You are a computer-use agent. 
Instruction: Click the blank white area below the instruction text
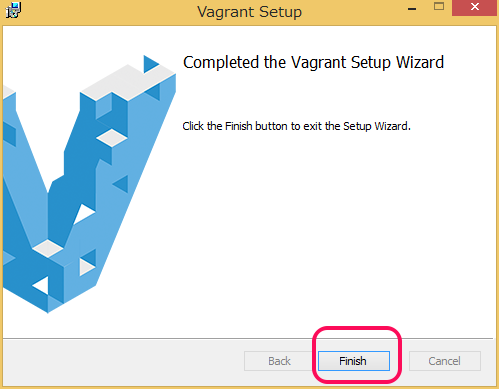pyautogui.click(x=333, y=233)
